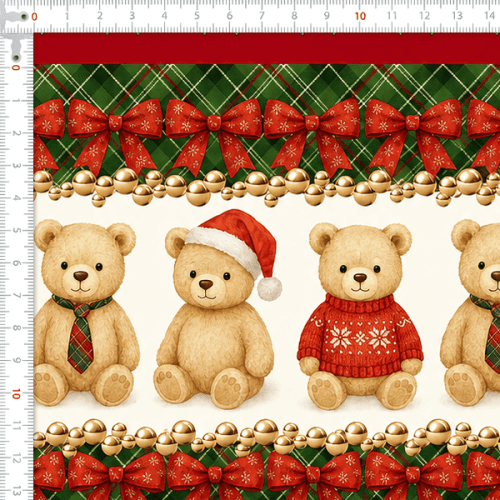
Task: Click number 3 on the vertical ruler
Action: [16, 166]
